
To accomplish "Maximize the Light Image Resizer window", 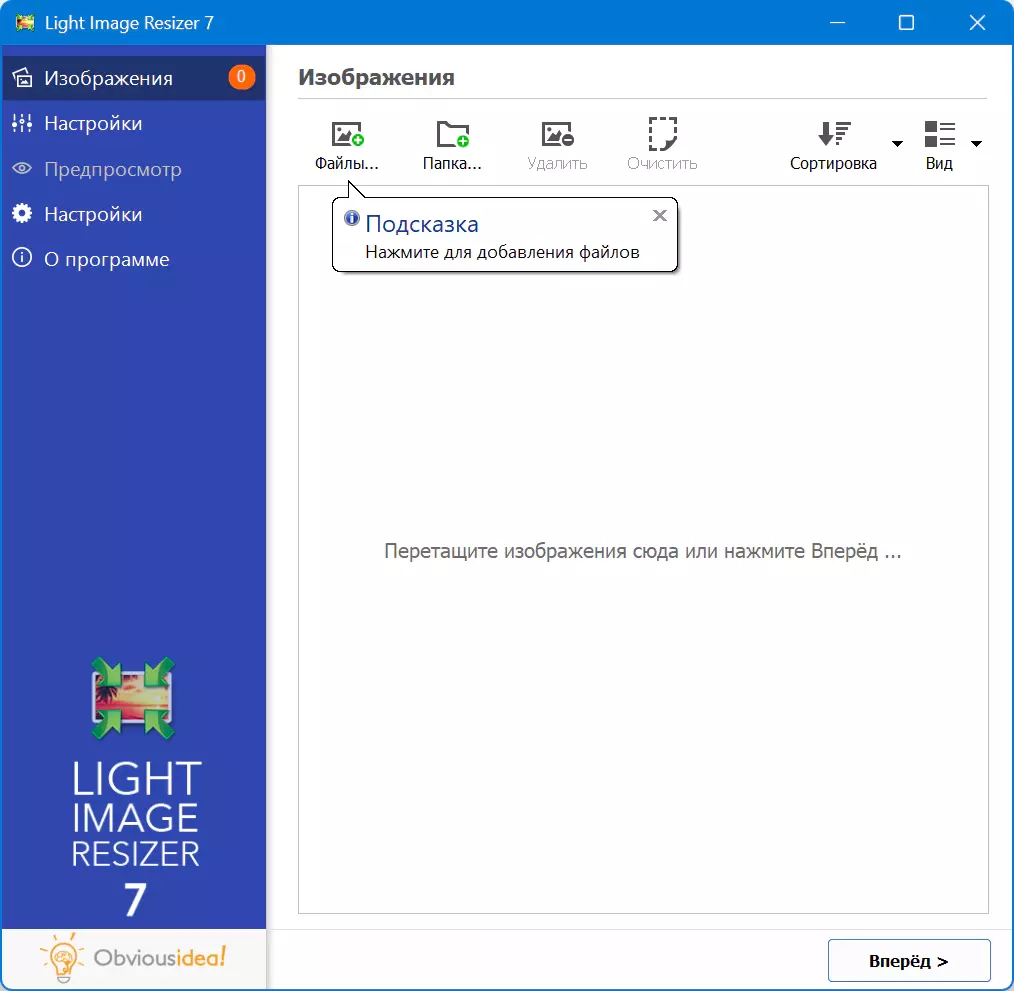I will (907, 23).
